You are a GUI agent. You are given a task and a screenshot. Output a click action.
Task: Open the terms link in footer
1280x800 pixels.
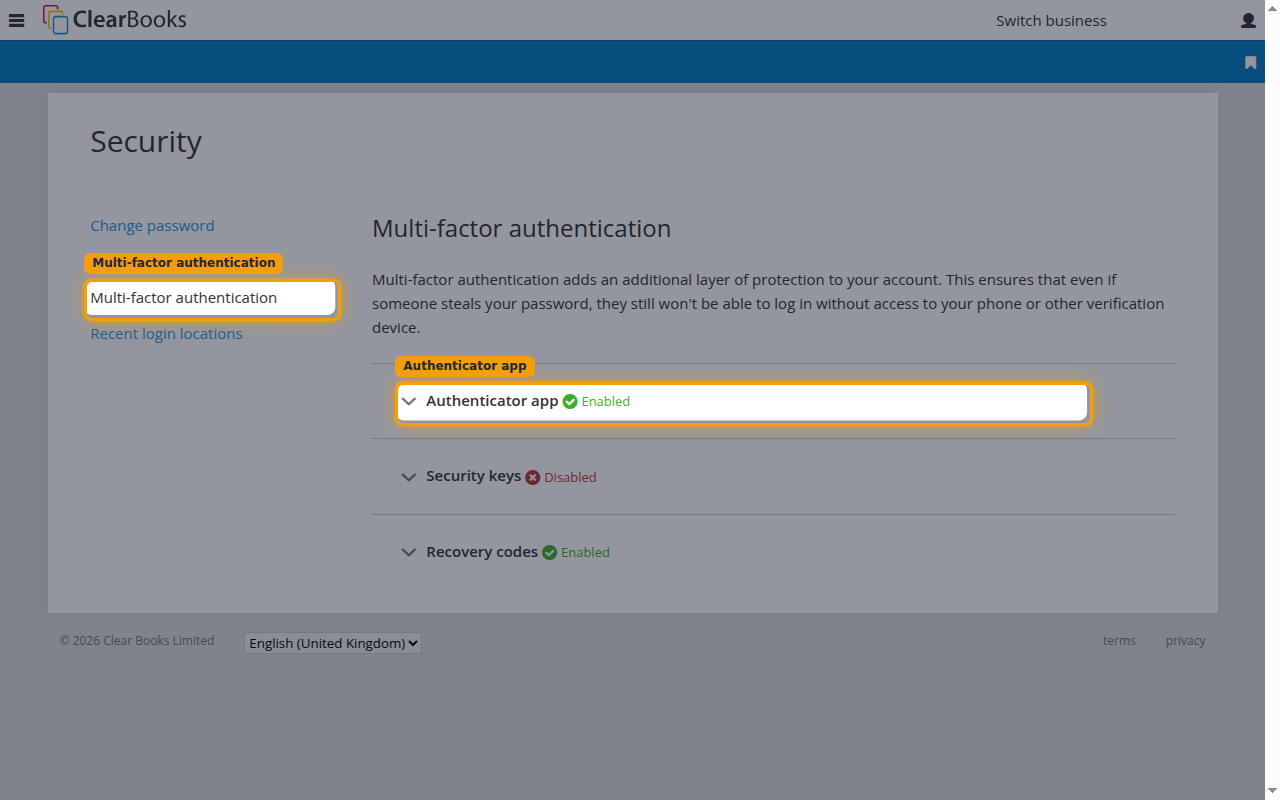[x=1119, y=641]
